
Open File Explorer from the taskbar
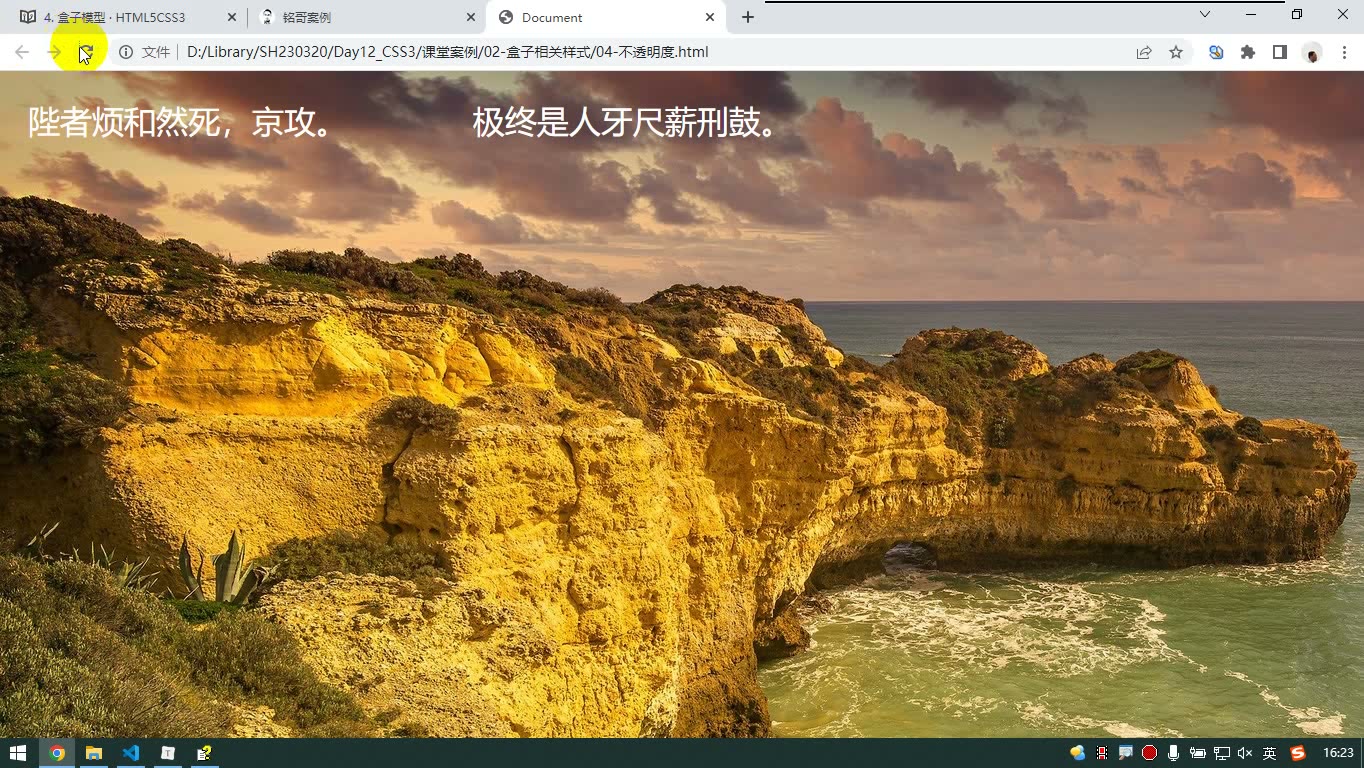(94, 753)
